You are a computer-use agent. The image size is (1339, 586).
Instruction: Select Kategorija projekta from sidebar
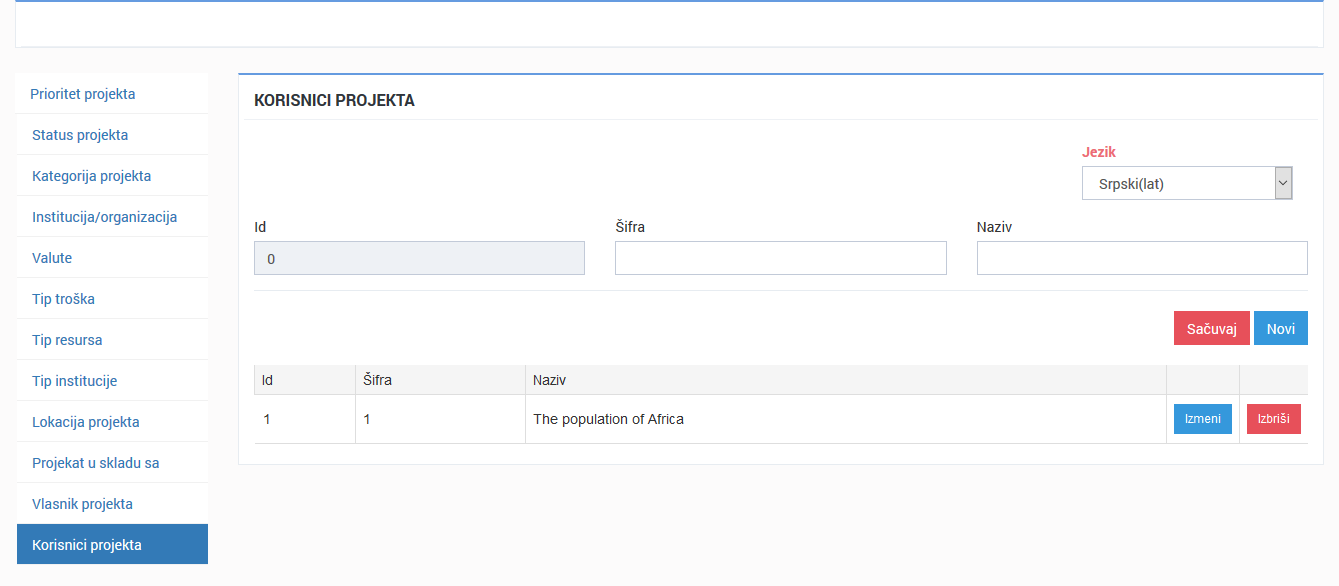tap(92, 176)
